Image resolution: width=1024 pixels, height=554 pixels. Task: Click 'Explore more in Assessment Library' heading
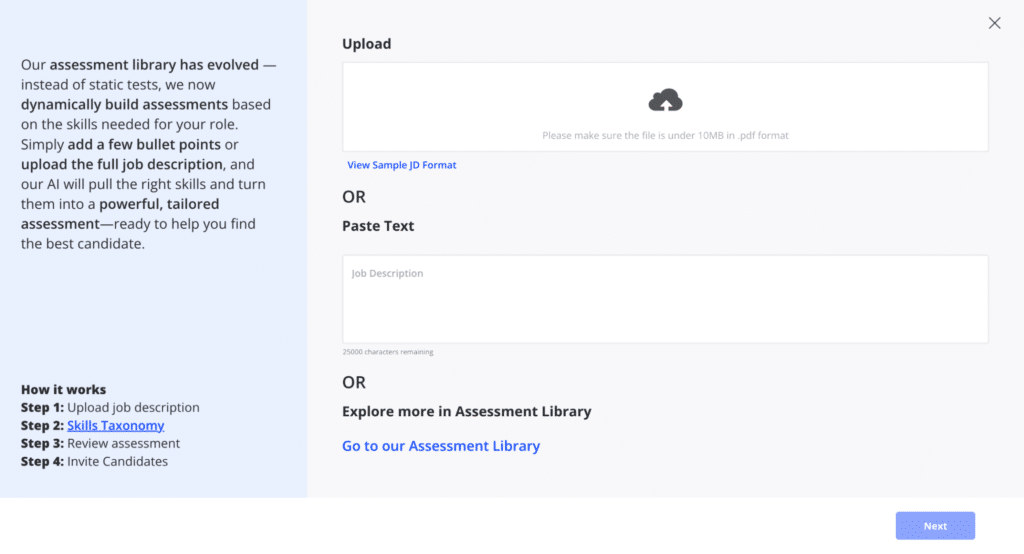(x=467, y=412)
